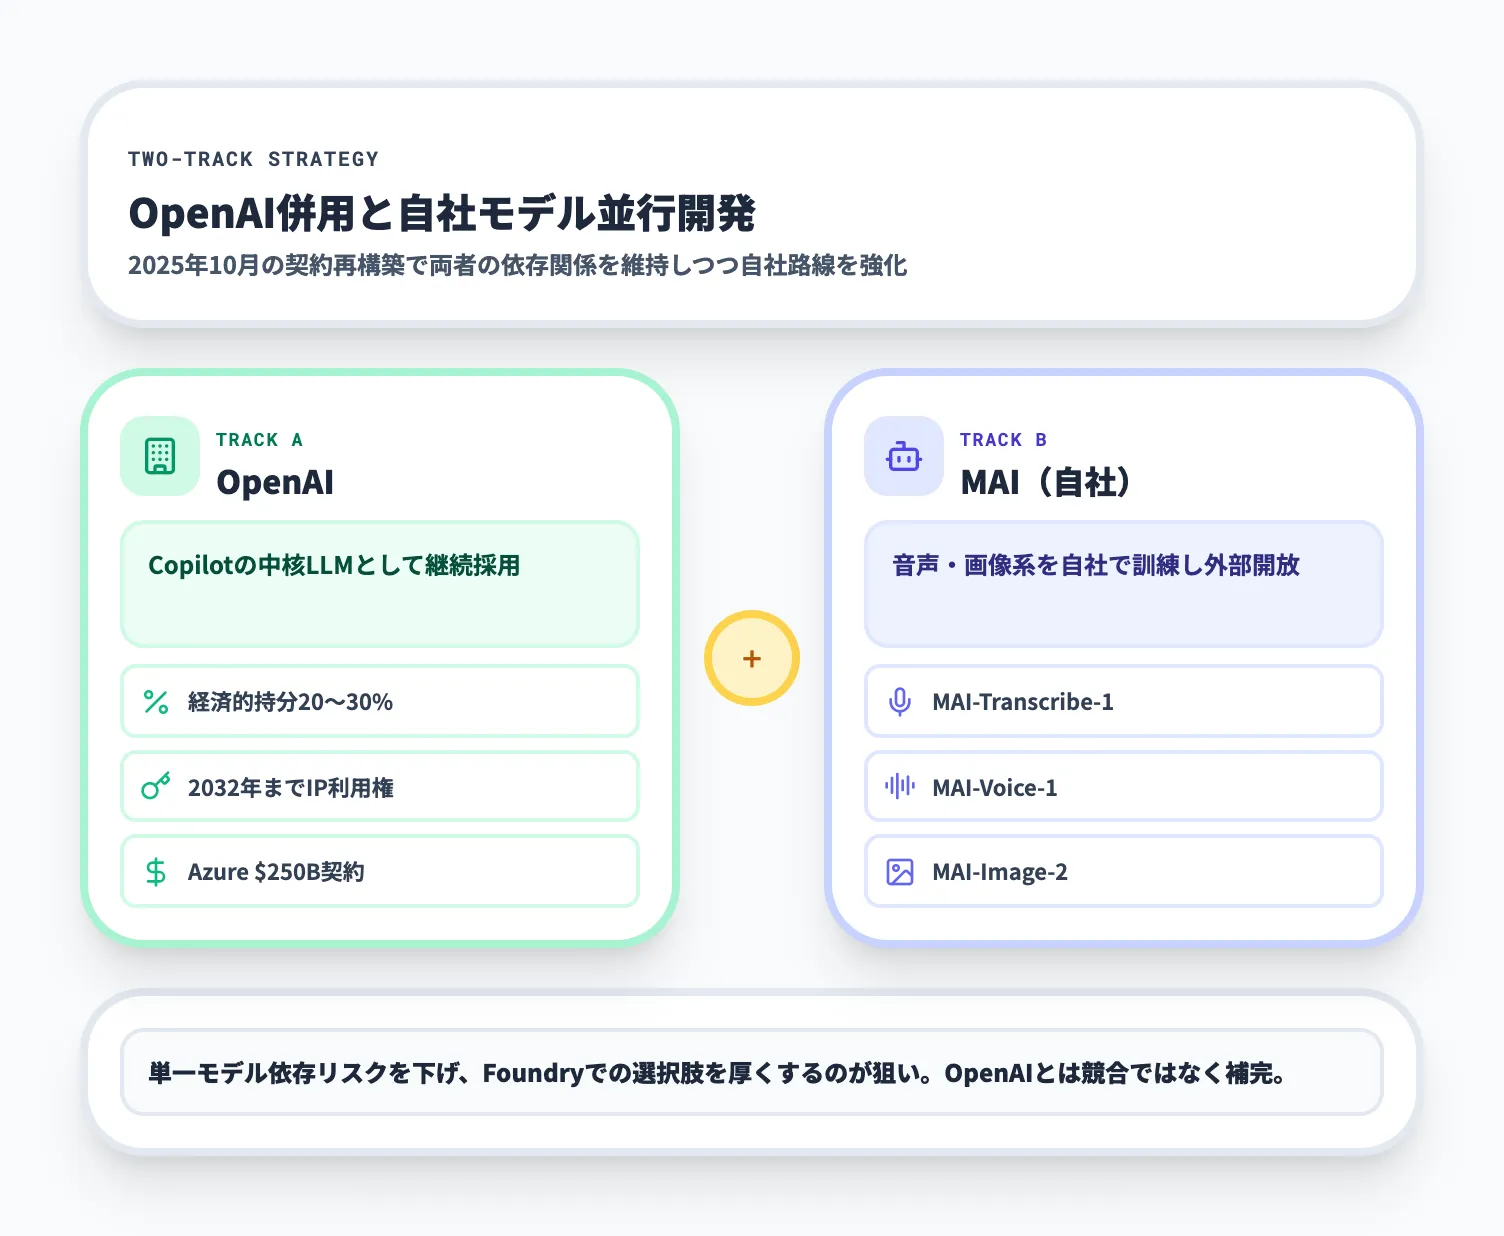This screenshot has width=1504, height=1236.
Task: Click the image icon for MAI-Image-2
Action: coord(899,872)
